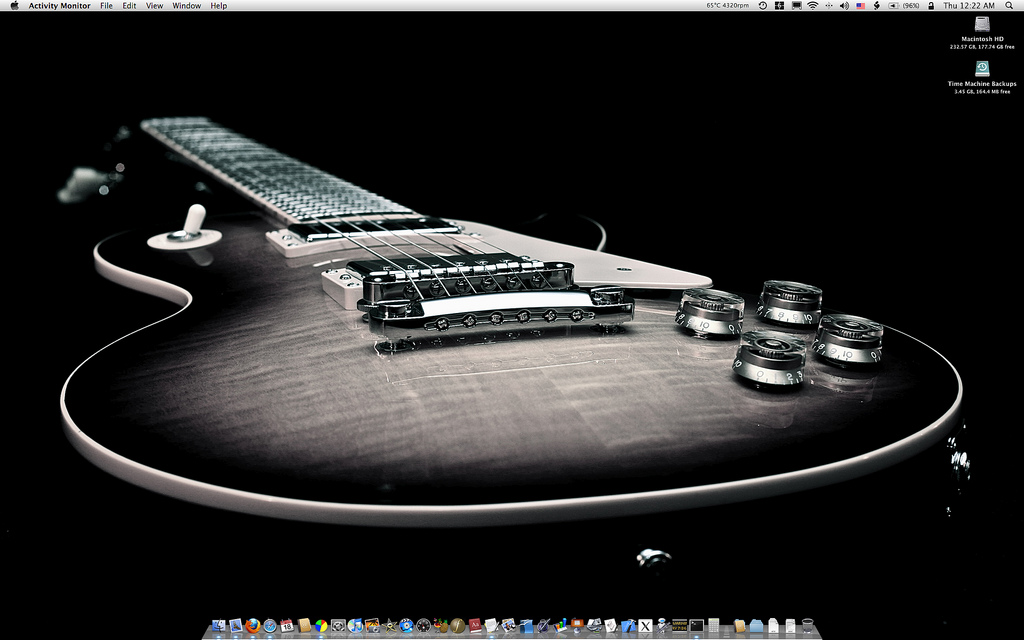Open Spotlight search magnifier
The image size is (1024, 640).
pos(1009,5)
